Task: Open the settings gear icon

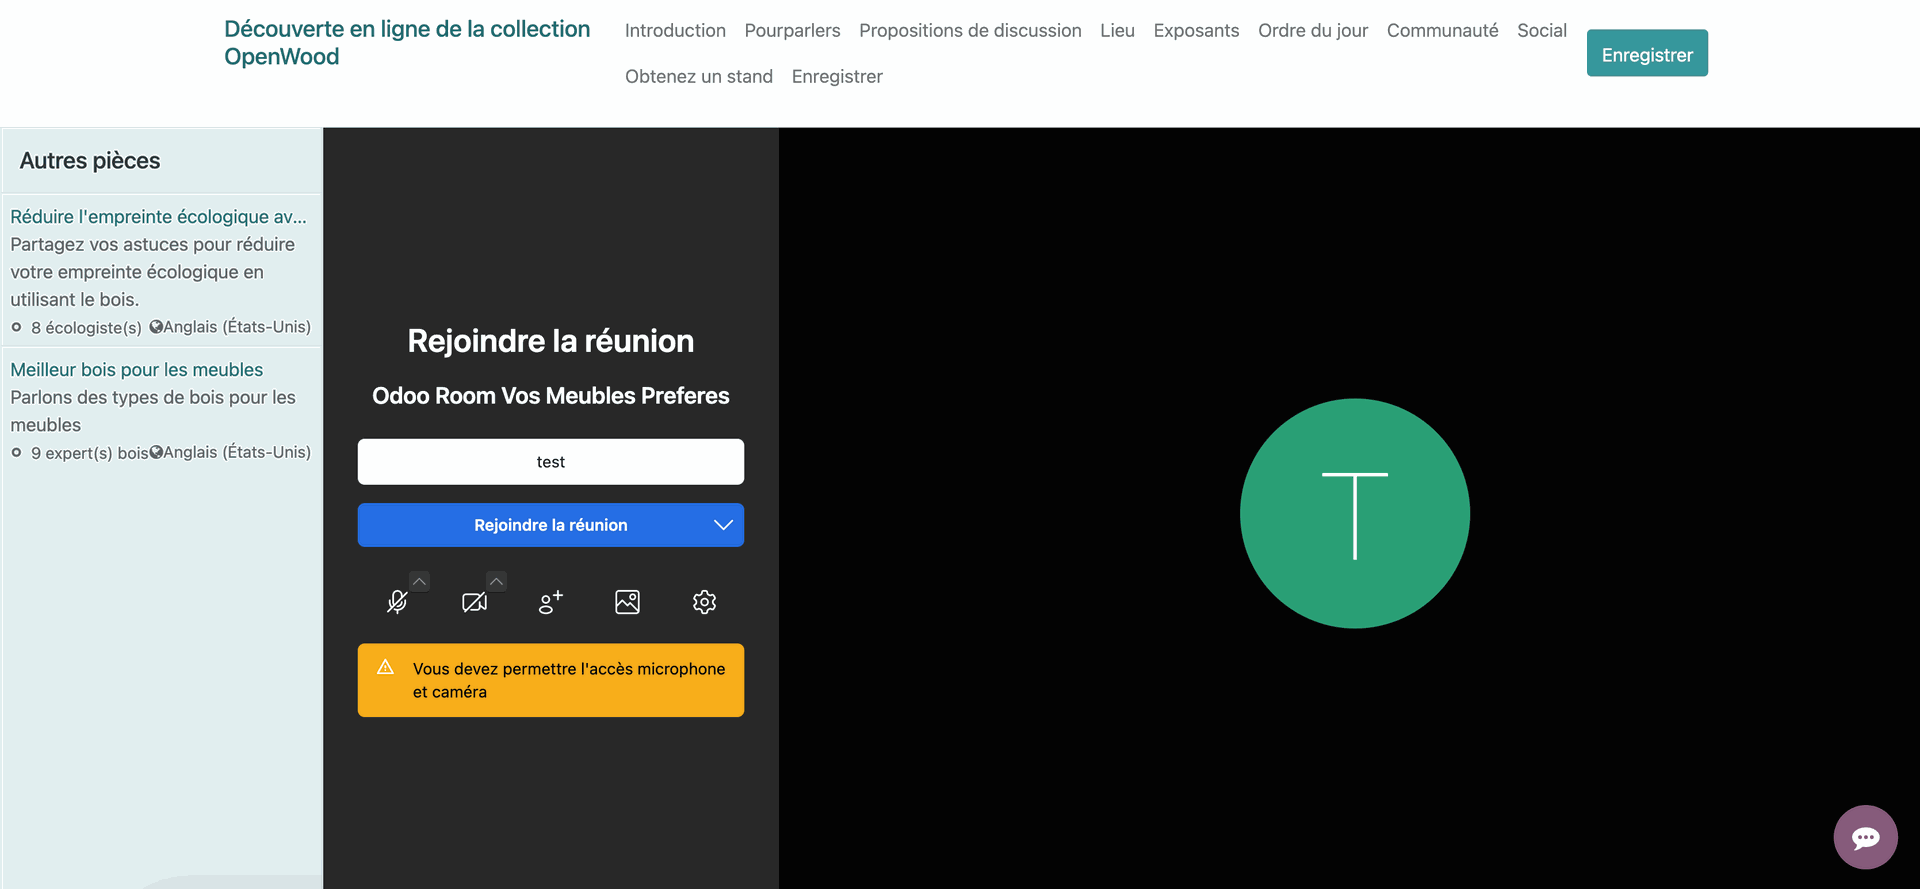Action: pos(704,602)
